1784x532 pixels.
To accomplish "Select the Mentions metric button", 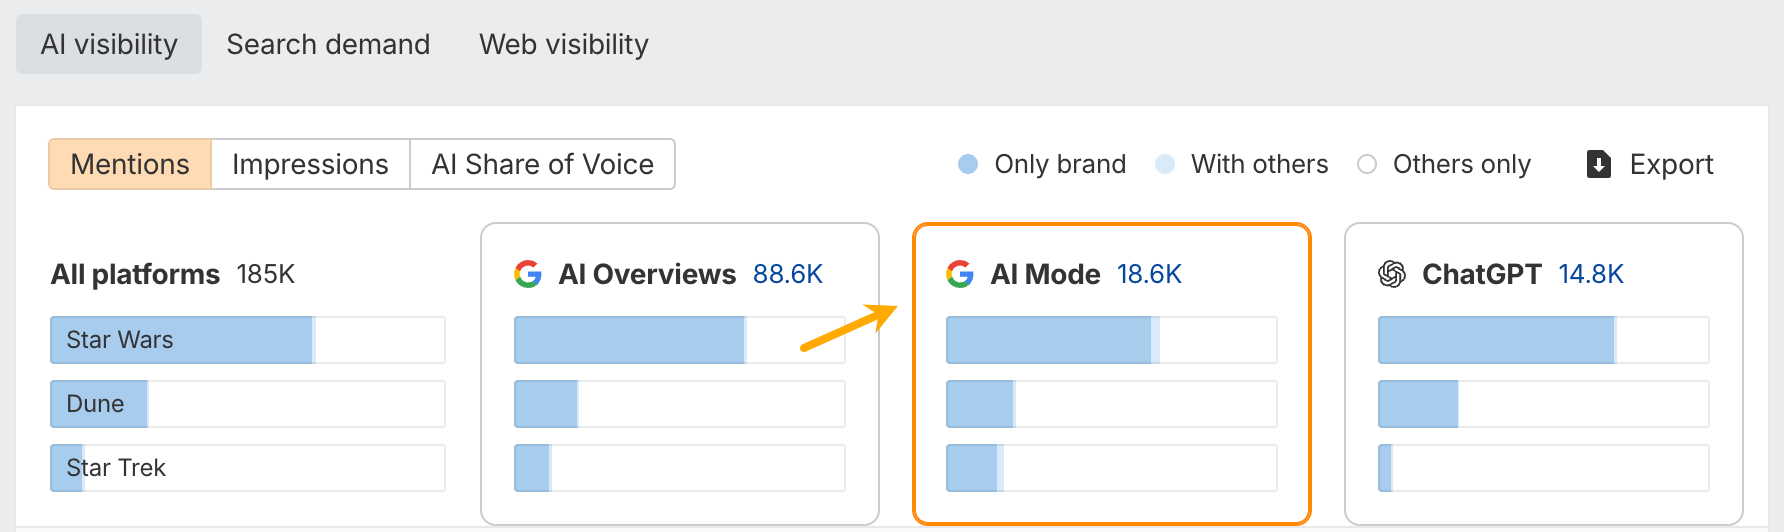I will (130, 164).
